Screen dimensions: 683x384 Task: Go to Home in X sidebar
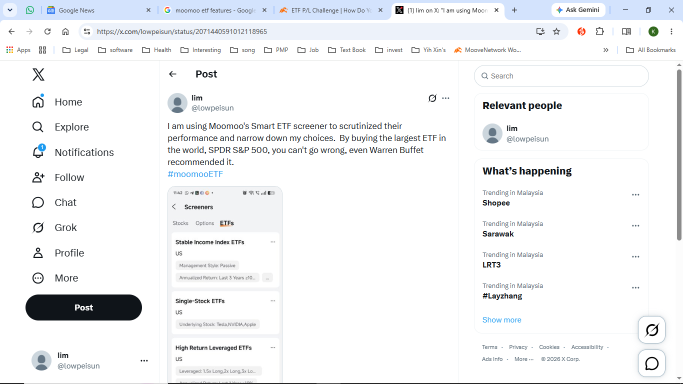pos(57,102)
